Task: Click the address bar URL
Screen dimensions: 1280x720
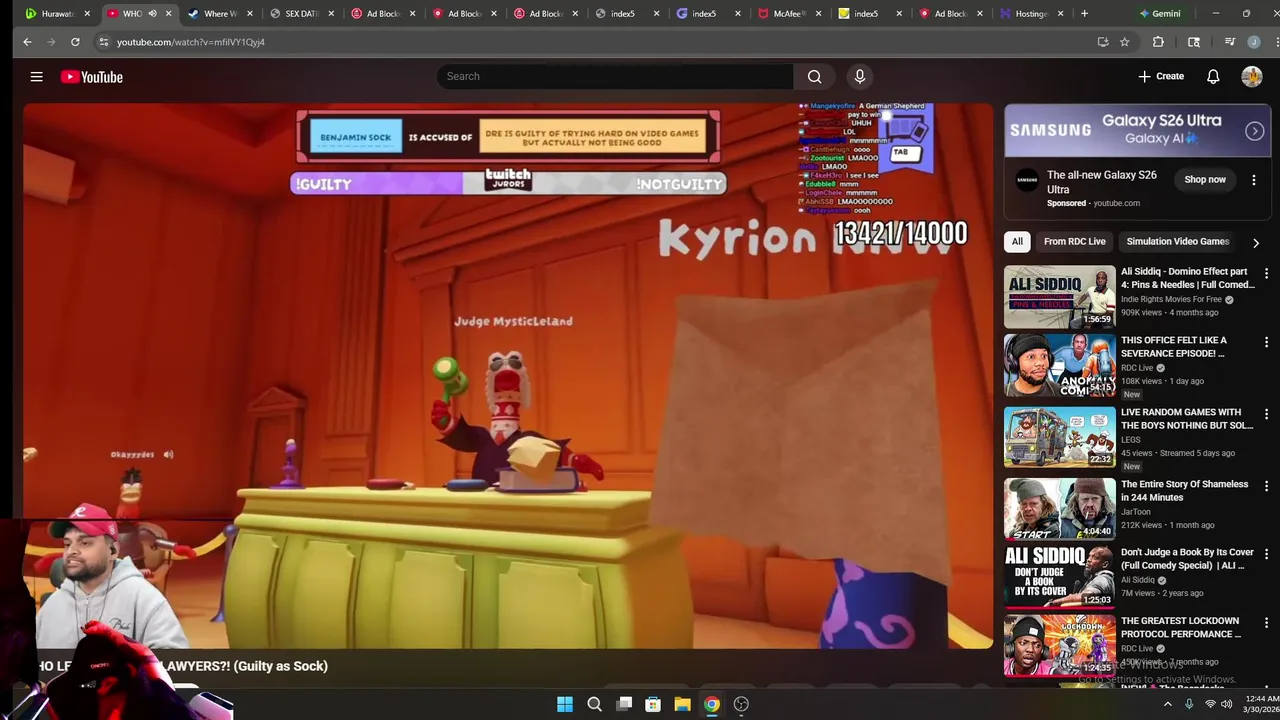Action: point(191,42)
